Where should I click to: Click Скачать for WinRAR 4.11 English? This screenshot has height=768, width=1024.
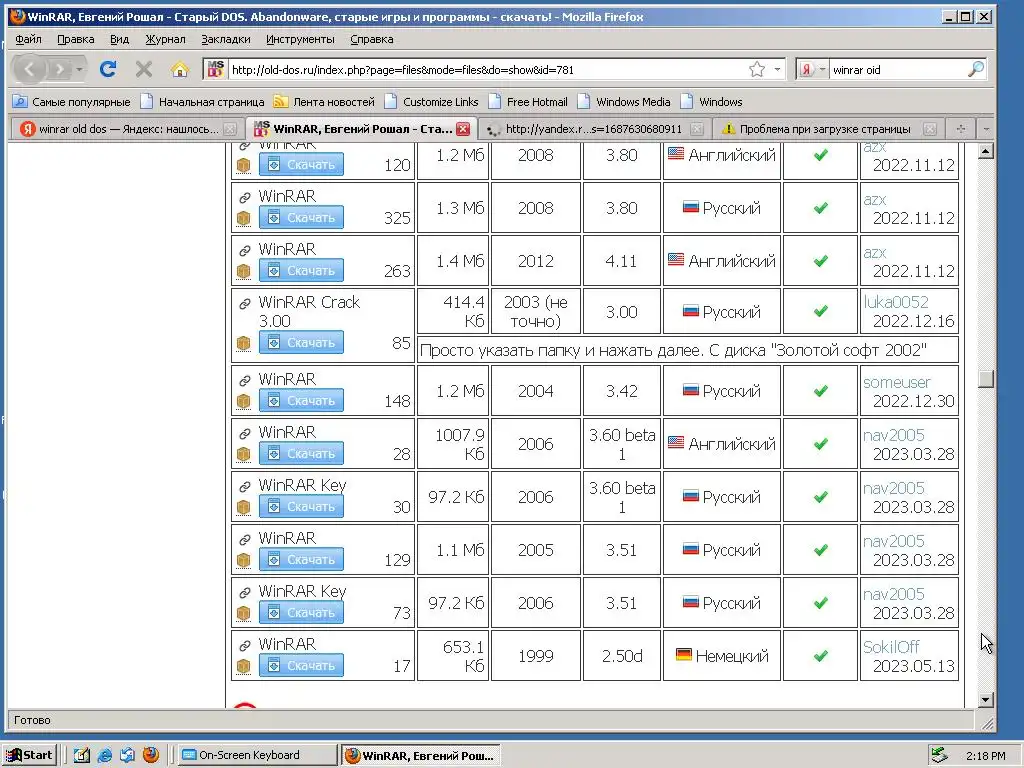pos(301,270)
